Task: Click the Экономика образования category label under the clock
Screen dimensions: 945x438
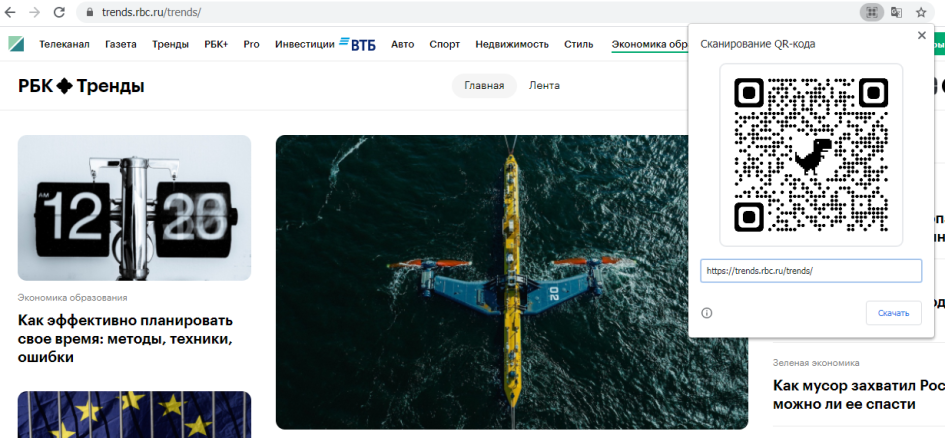Action: [72, 298]
